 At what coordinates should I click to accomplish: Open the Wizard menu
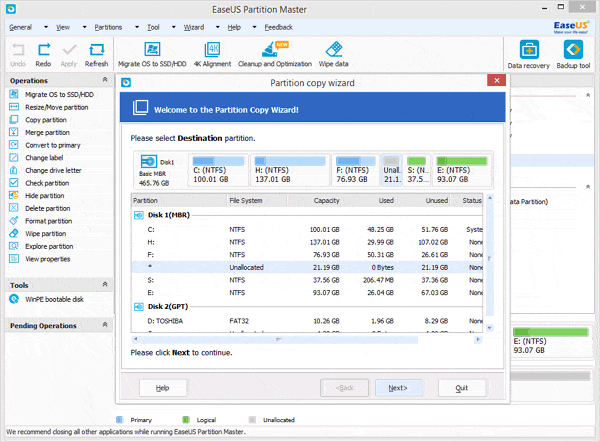(194, 27)
